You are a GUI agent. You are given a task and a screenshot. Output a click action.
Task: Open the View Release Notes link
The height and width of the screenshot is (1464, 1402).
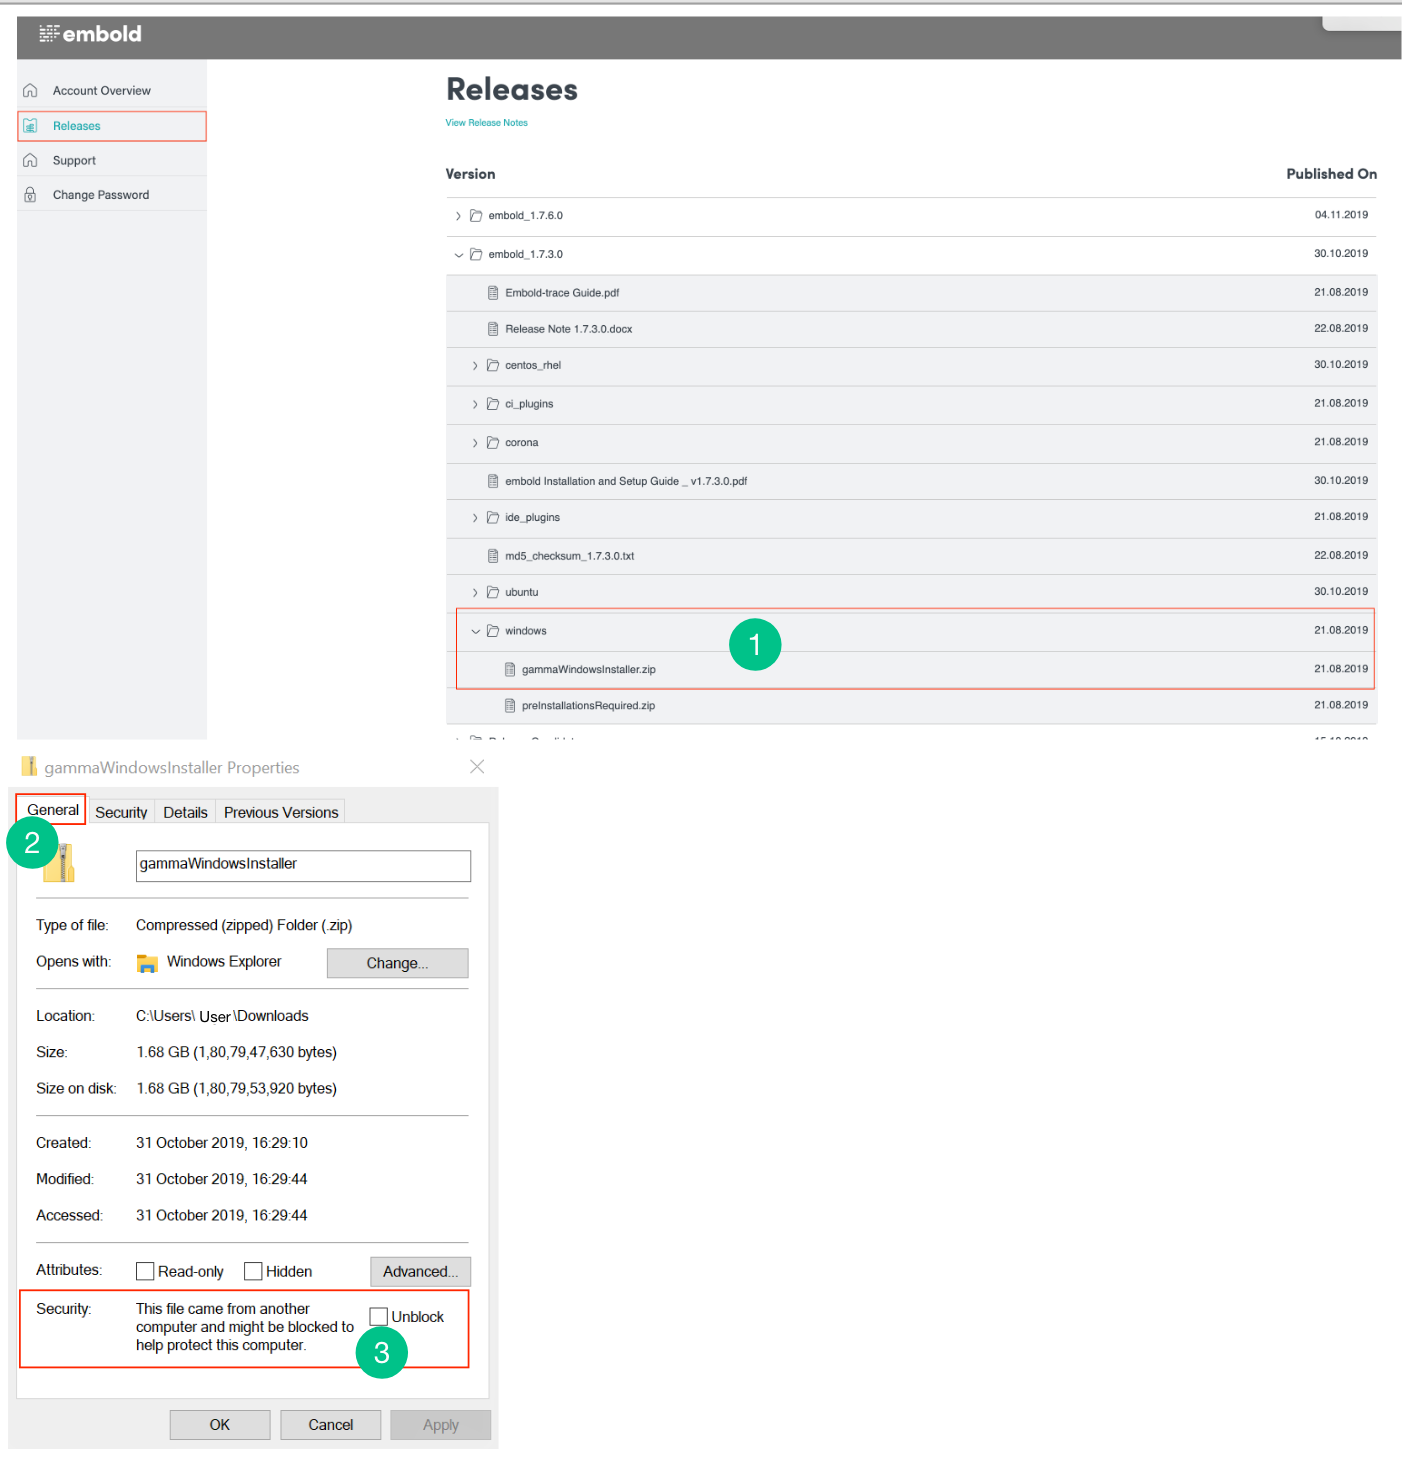pyautogui.click(x=487, y=123)
